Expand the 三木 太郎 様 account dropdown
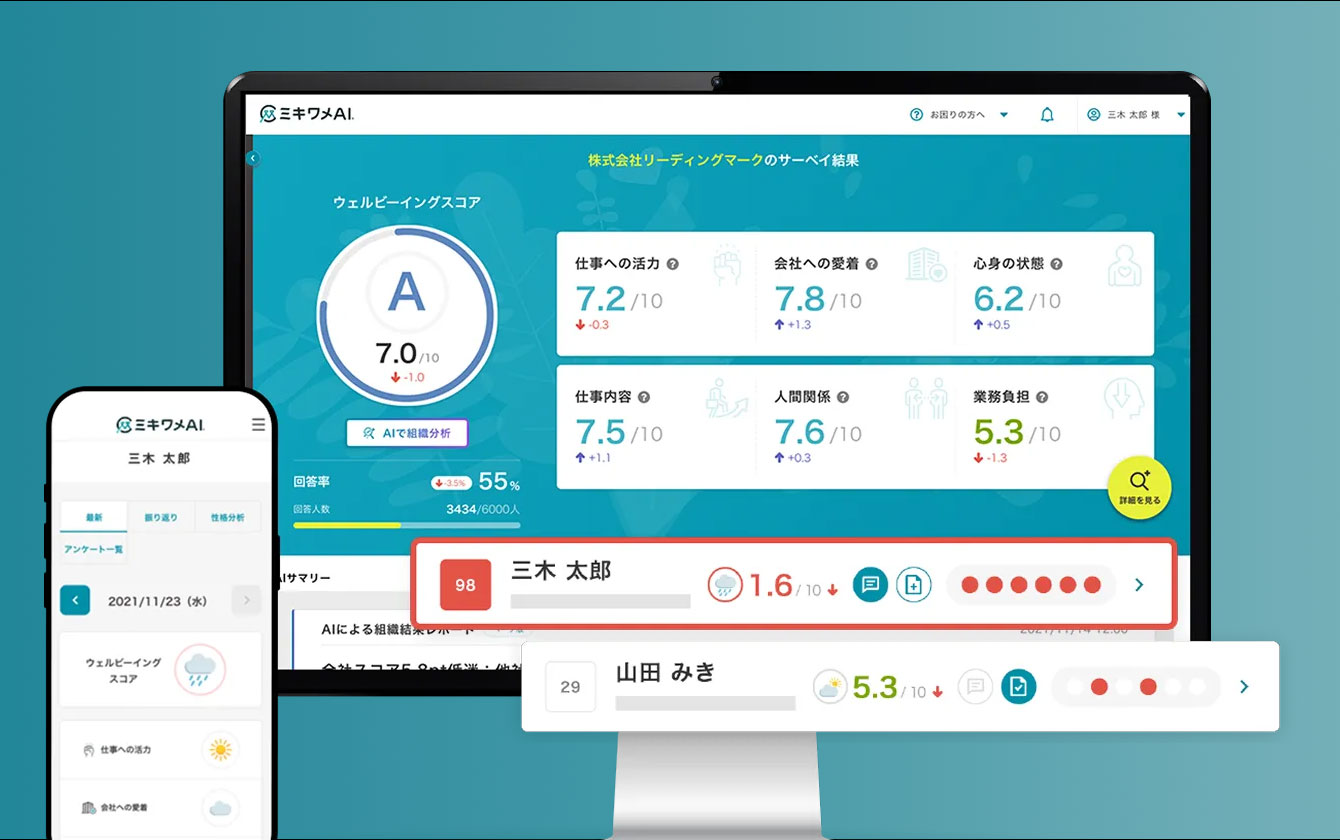This screenshot has height=840, width=1340. 1181,114
